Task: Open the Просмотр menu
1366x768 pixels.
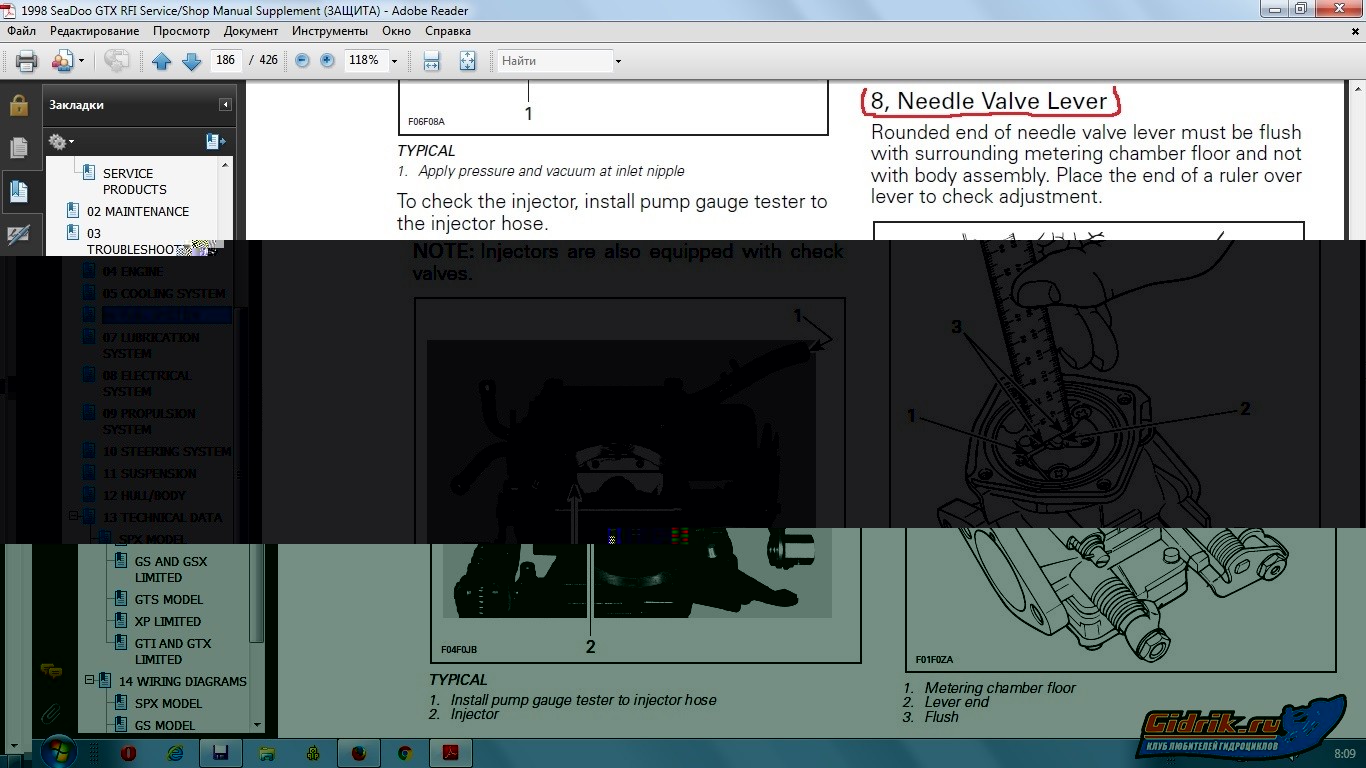Action: [x=181, y=31]
